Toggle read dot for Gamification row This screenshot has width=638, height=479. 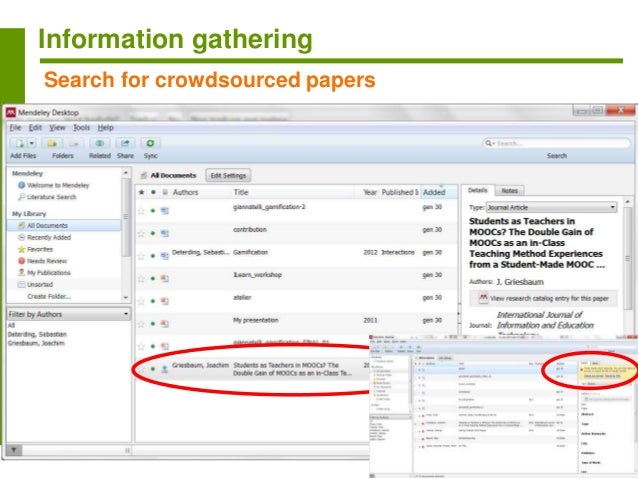point(153,256)
